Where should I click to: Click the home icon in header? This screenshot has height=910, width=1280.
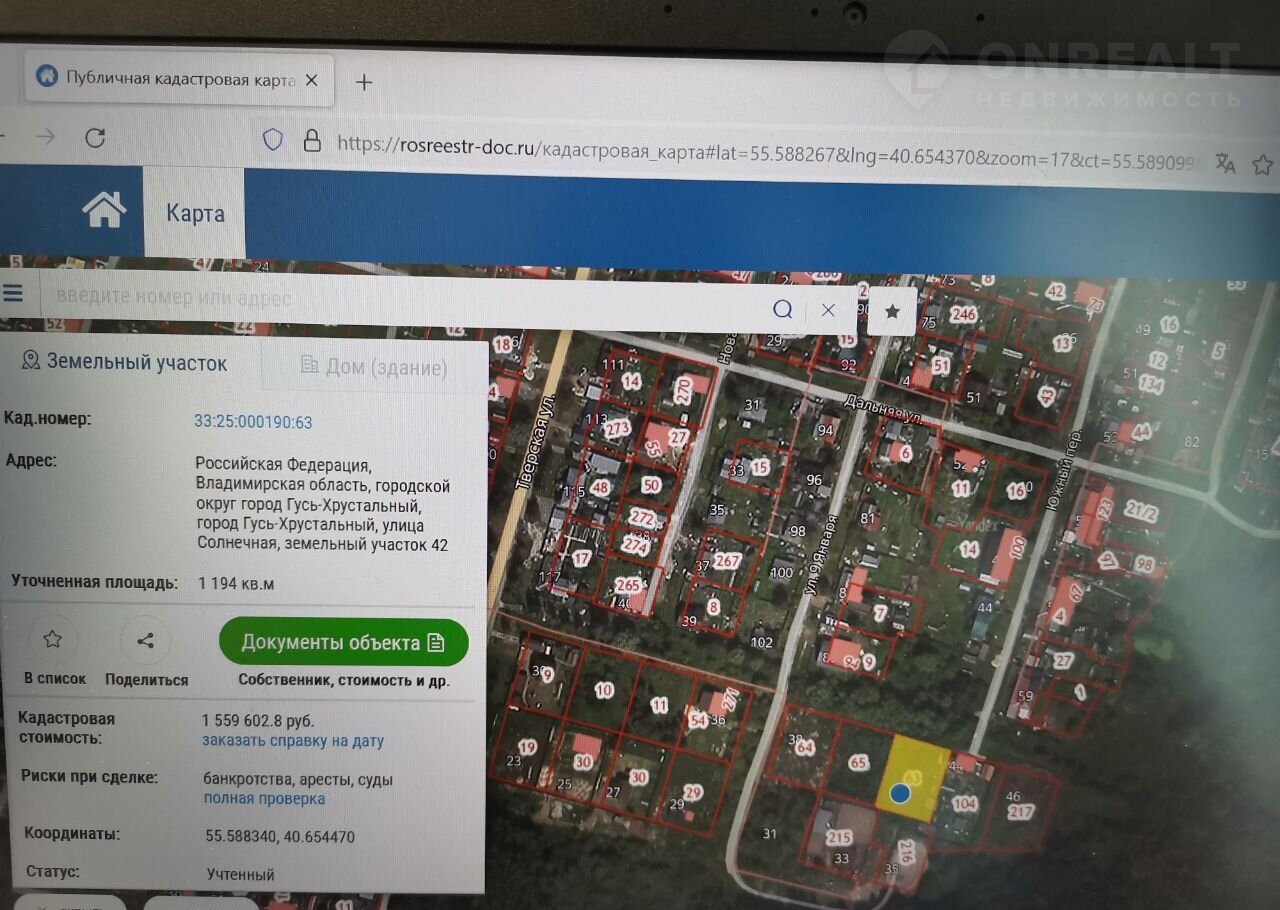(x=104, y=210)
